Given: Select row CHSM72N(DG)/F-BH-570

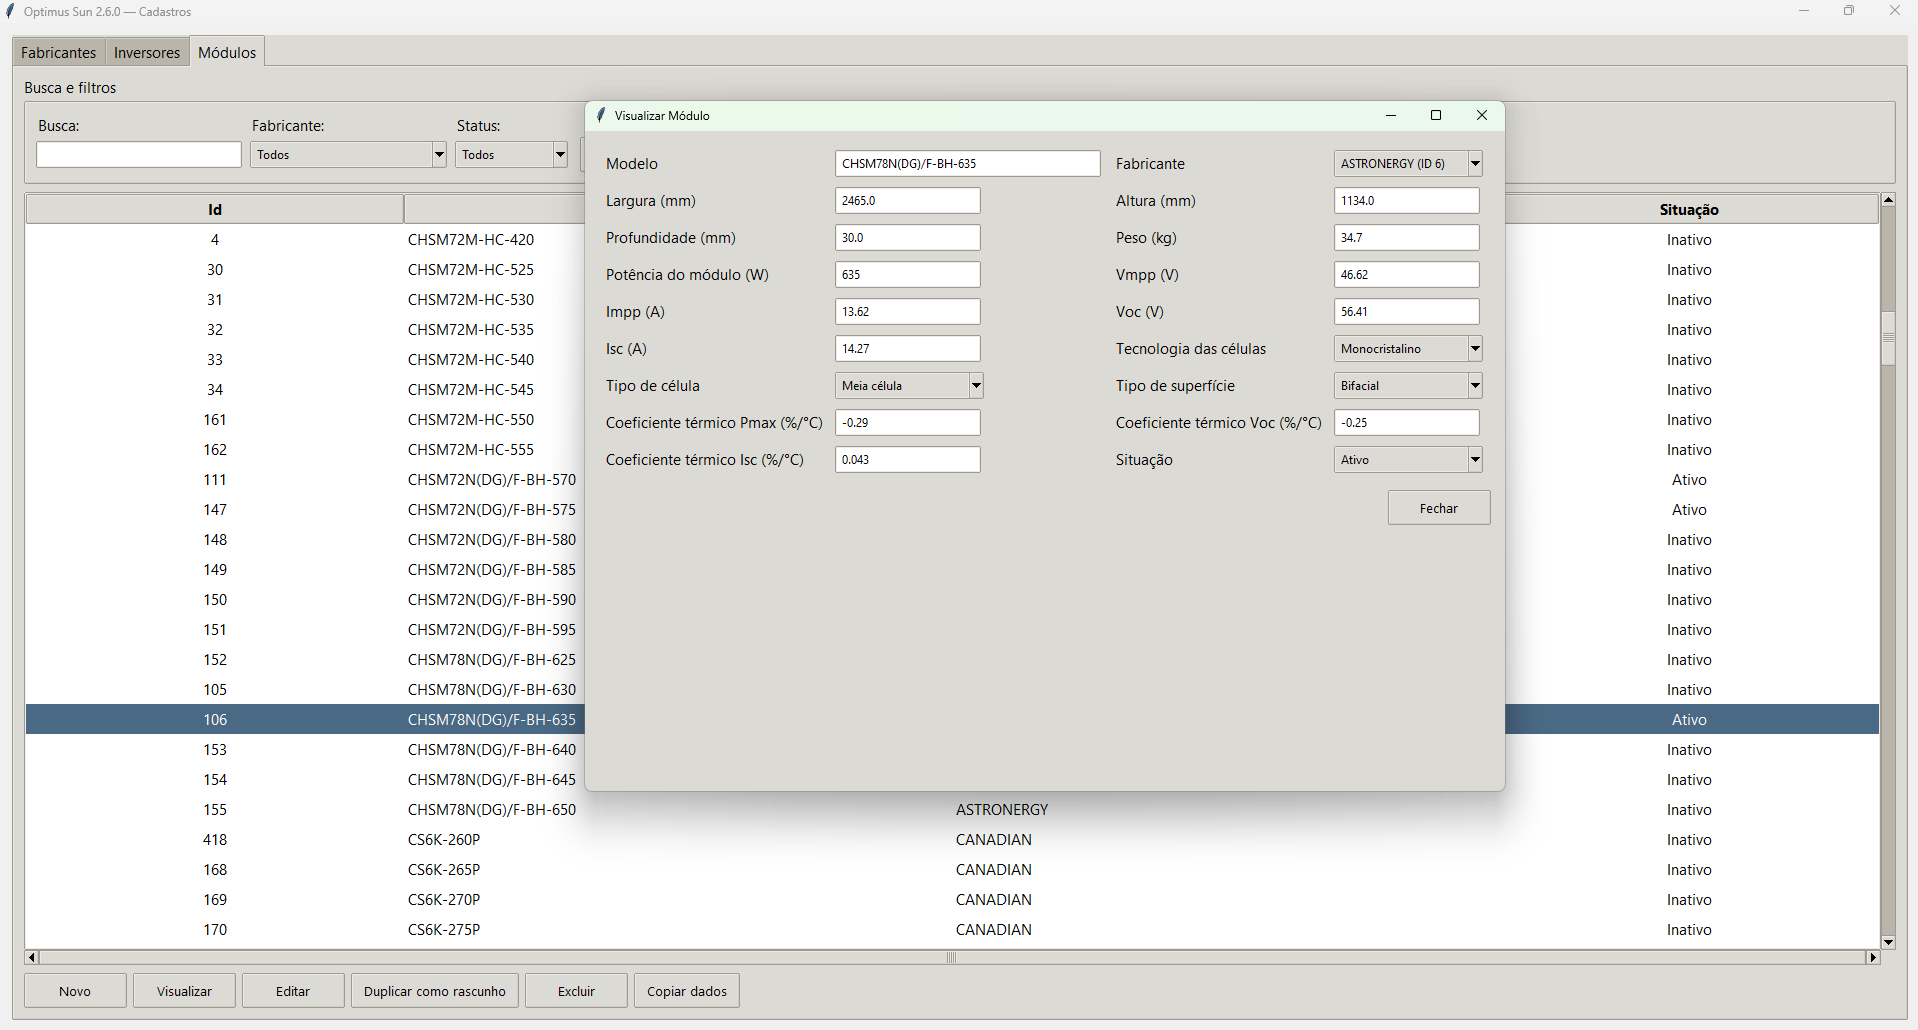Looking at the screenshot, I should click(x=952, y=480).
